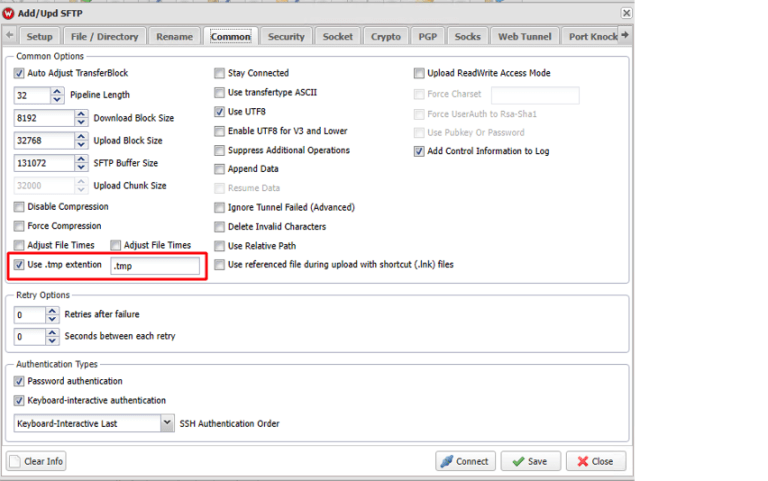Enable referenced file upload for .lnk shortcuts
This screenshot has height=481, width=768.
pos(219,265)
